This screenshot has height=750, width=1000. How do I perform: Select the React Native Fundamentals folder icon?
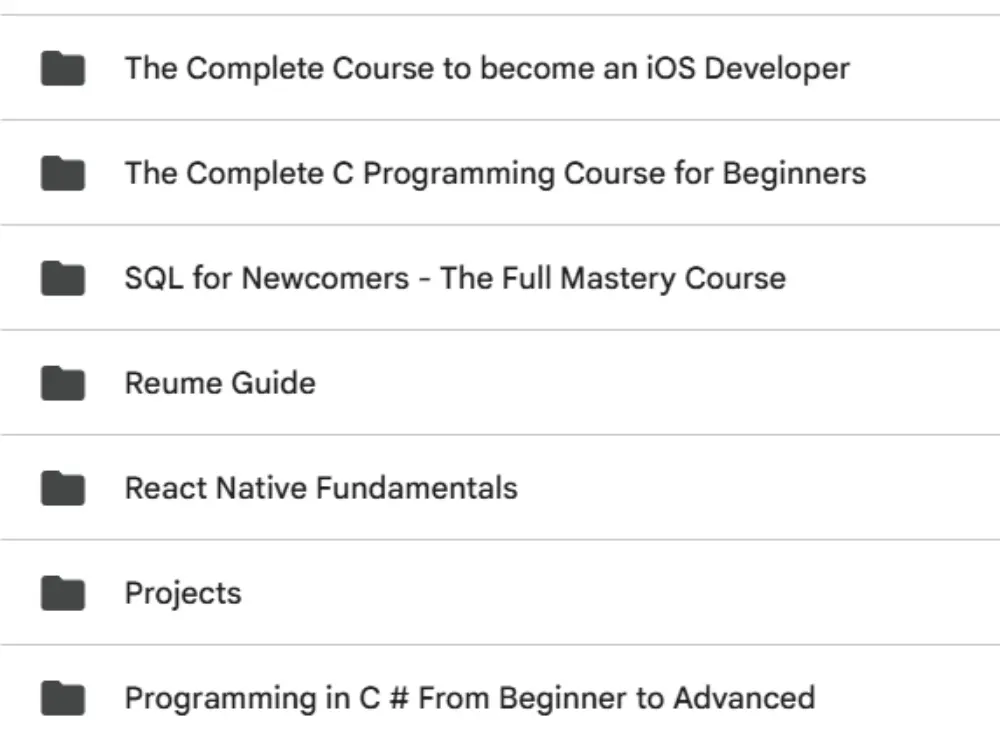click(62, 488)
